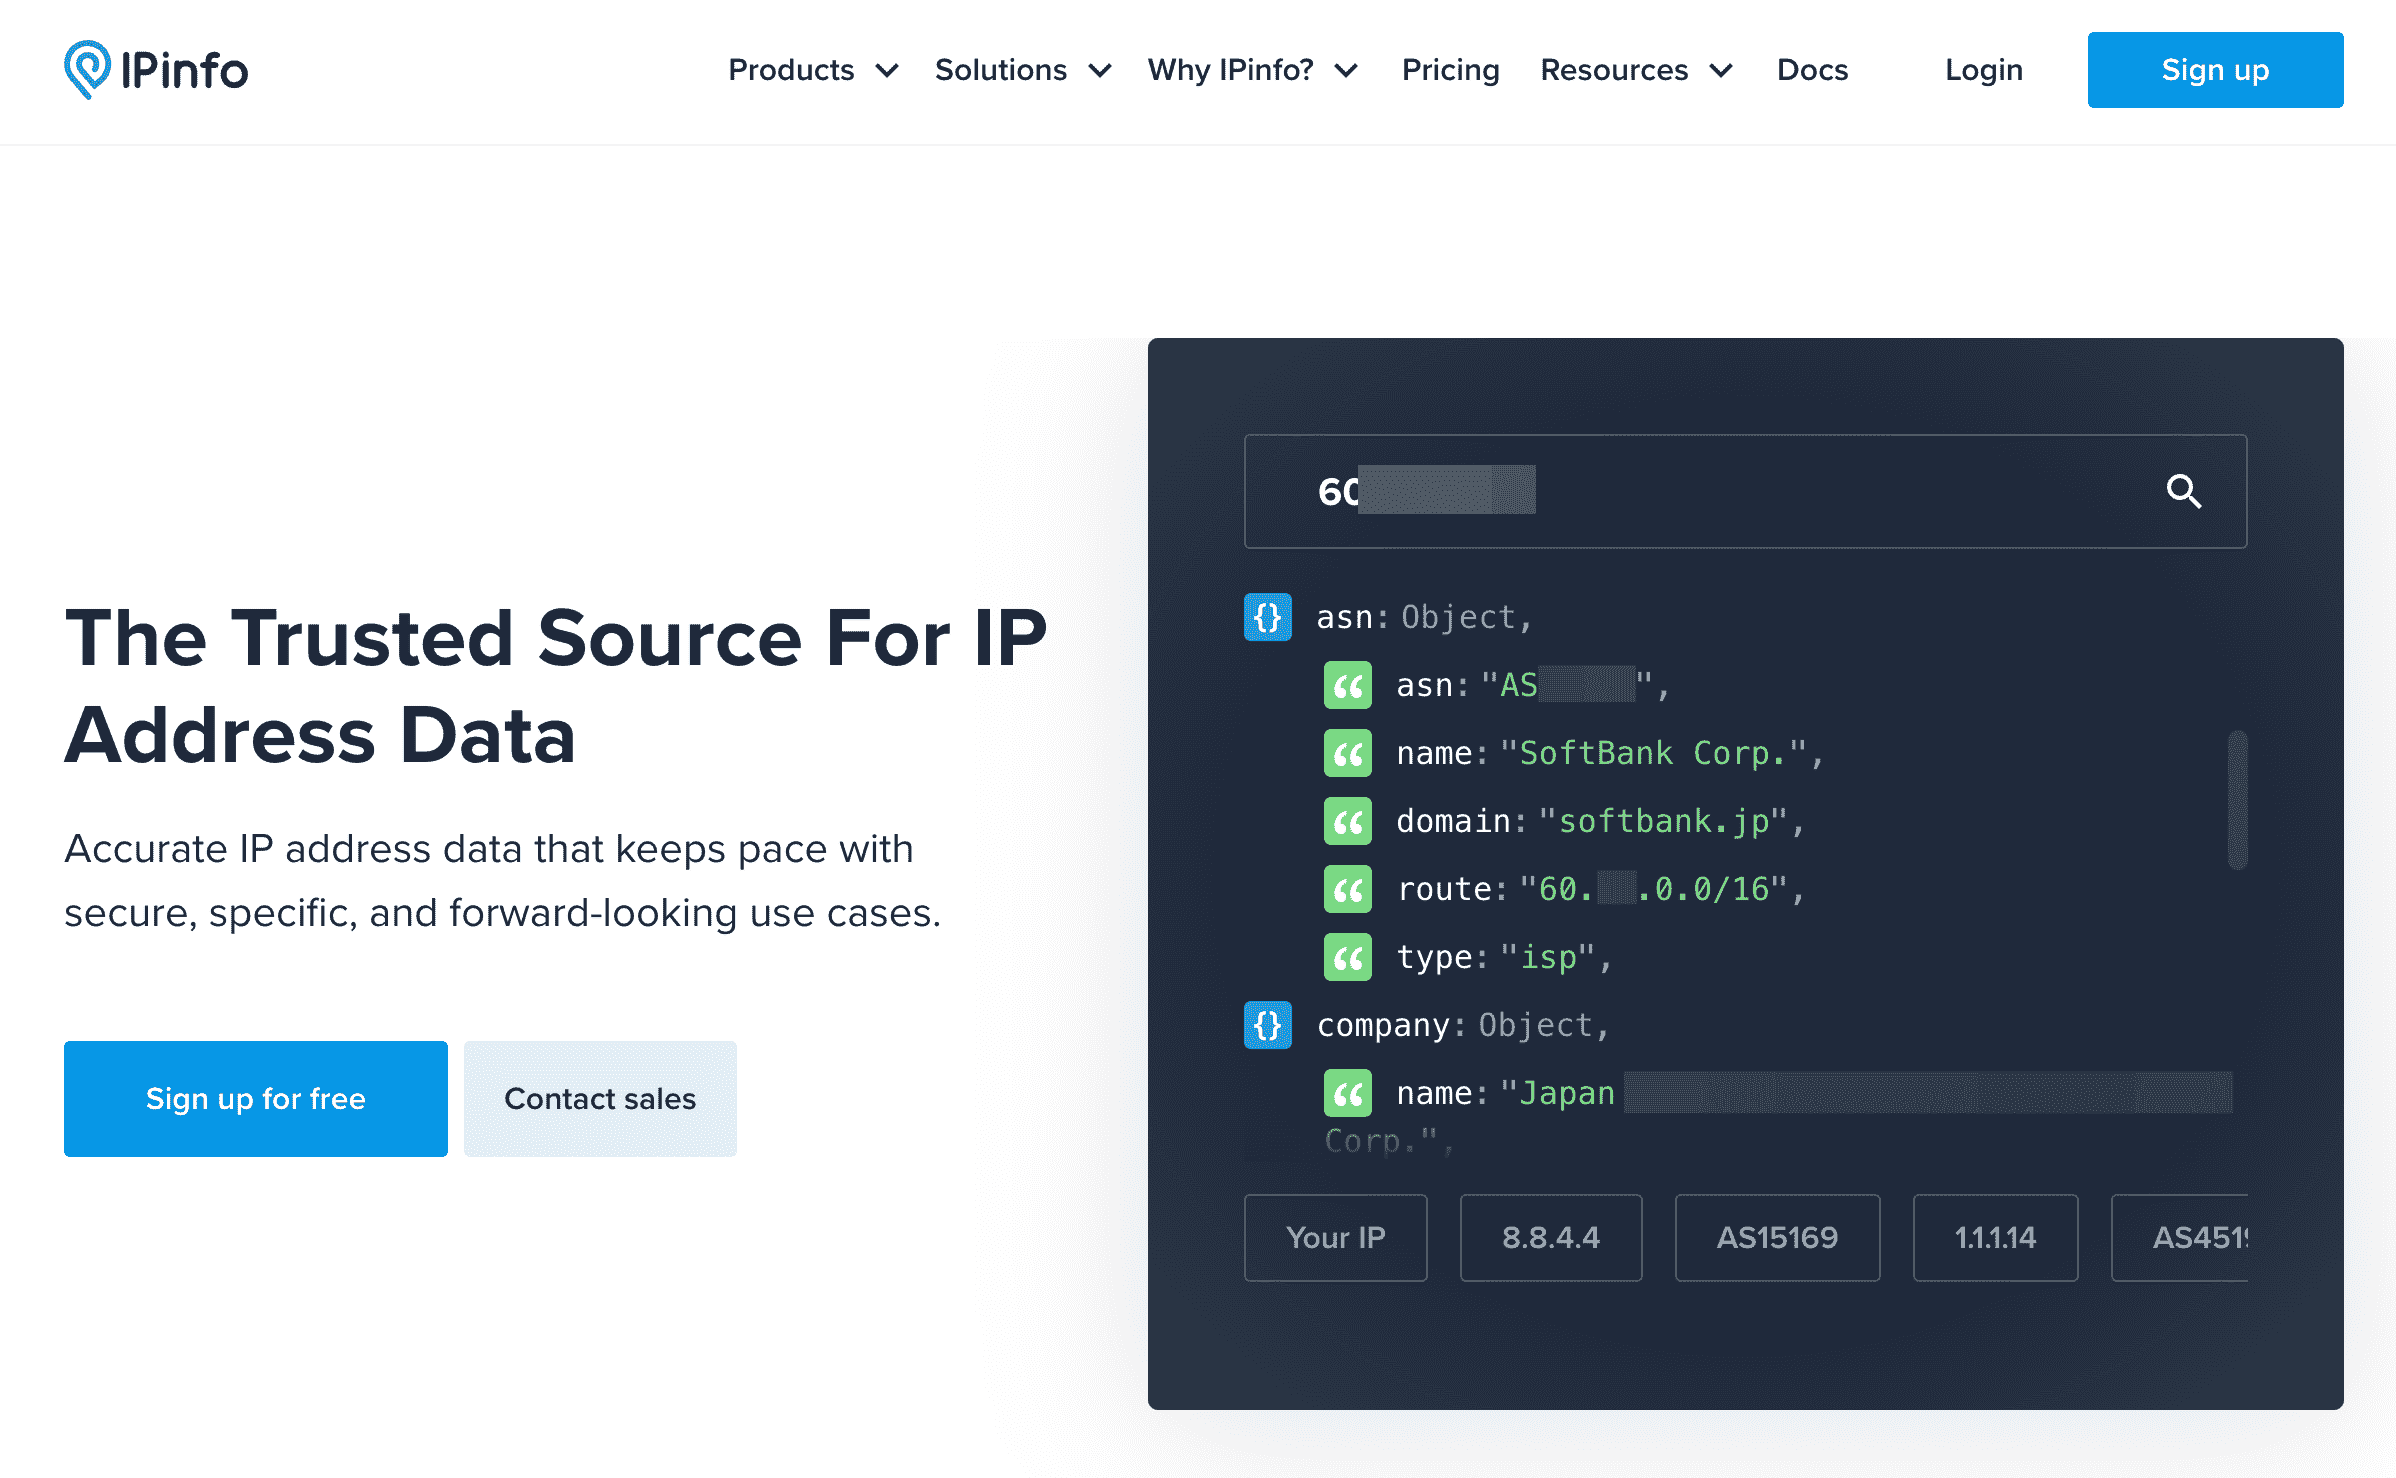Expand the Solutions dropdown menu

point(1023,70)
